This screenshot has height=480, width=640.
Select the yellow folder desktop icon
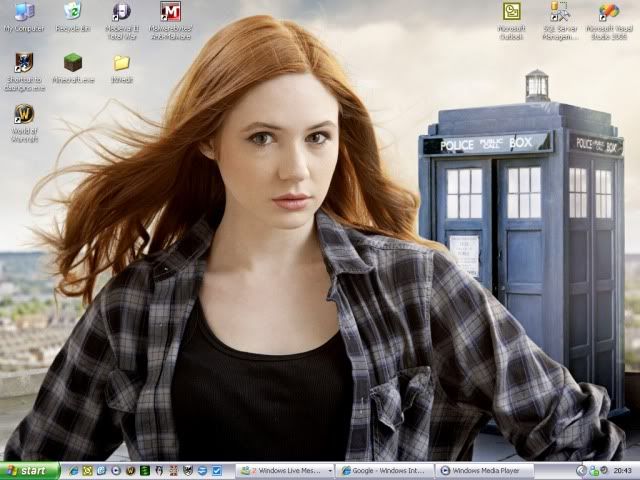tap(122, 68)
